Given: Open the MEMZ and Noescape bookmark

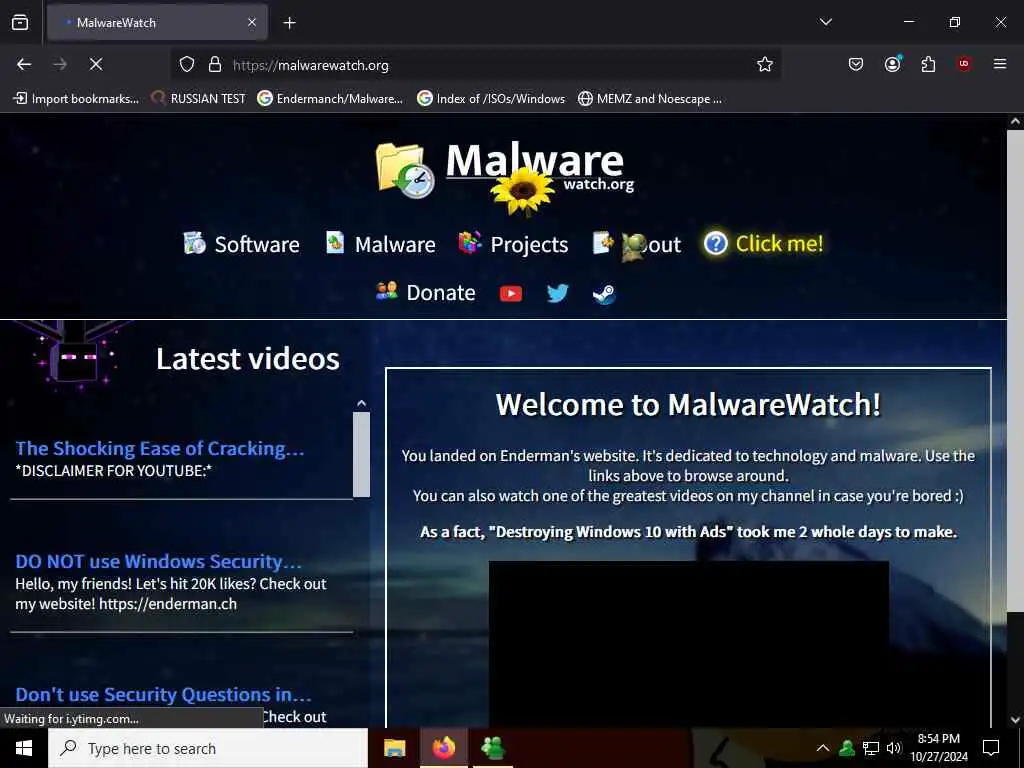Looking at the screenshot, I should (650, 99).
